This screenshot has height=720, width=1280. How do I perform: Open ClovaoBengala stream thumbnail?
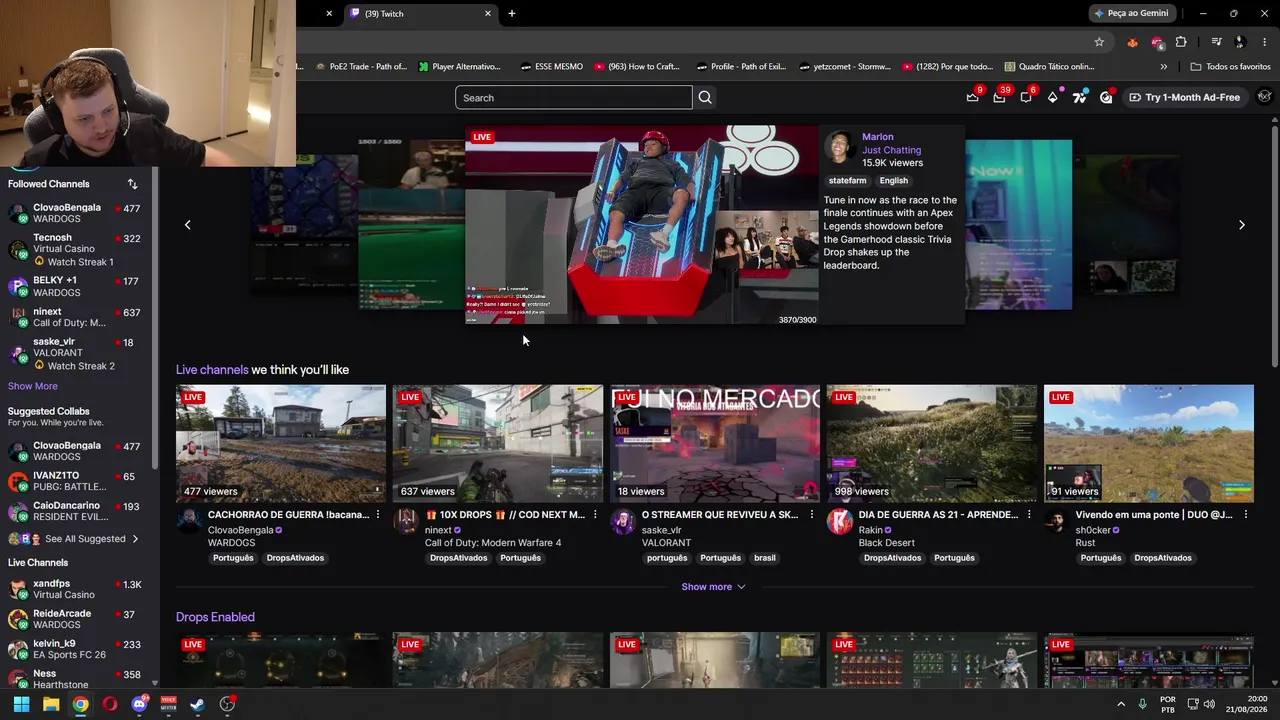[x=281, y=443]
